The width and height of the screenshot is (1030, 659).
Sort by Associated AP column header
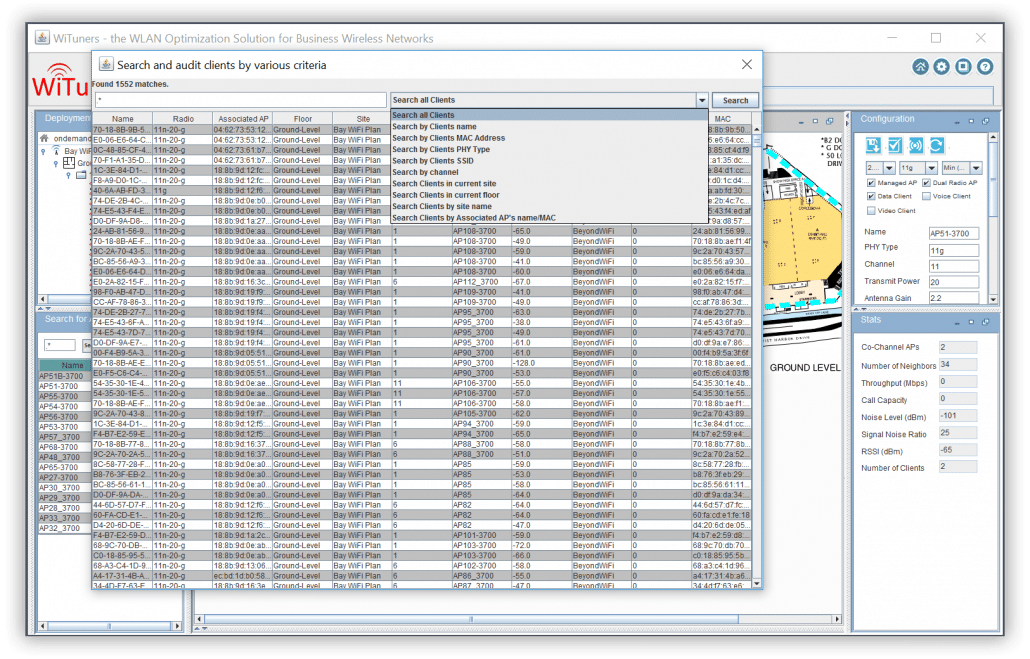[243, 119]
